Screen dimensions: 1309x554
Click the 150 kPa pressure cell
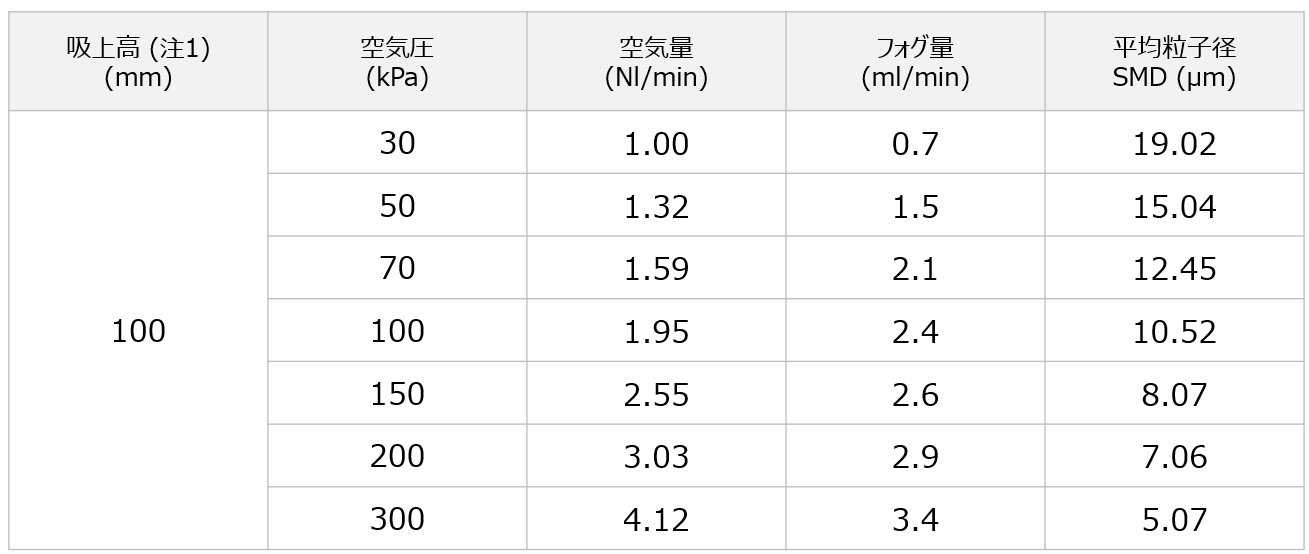(397, 393)
